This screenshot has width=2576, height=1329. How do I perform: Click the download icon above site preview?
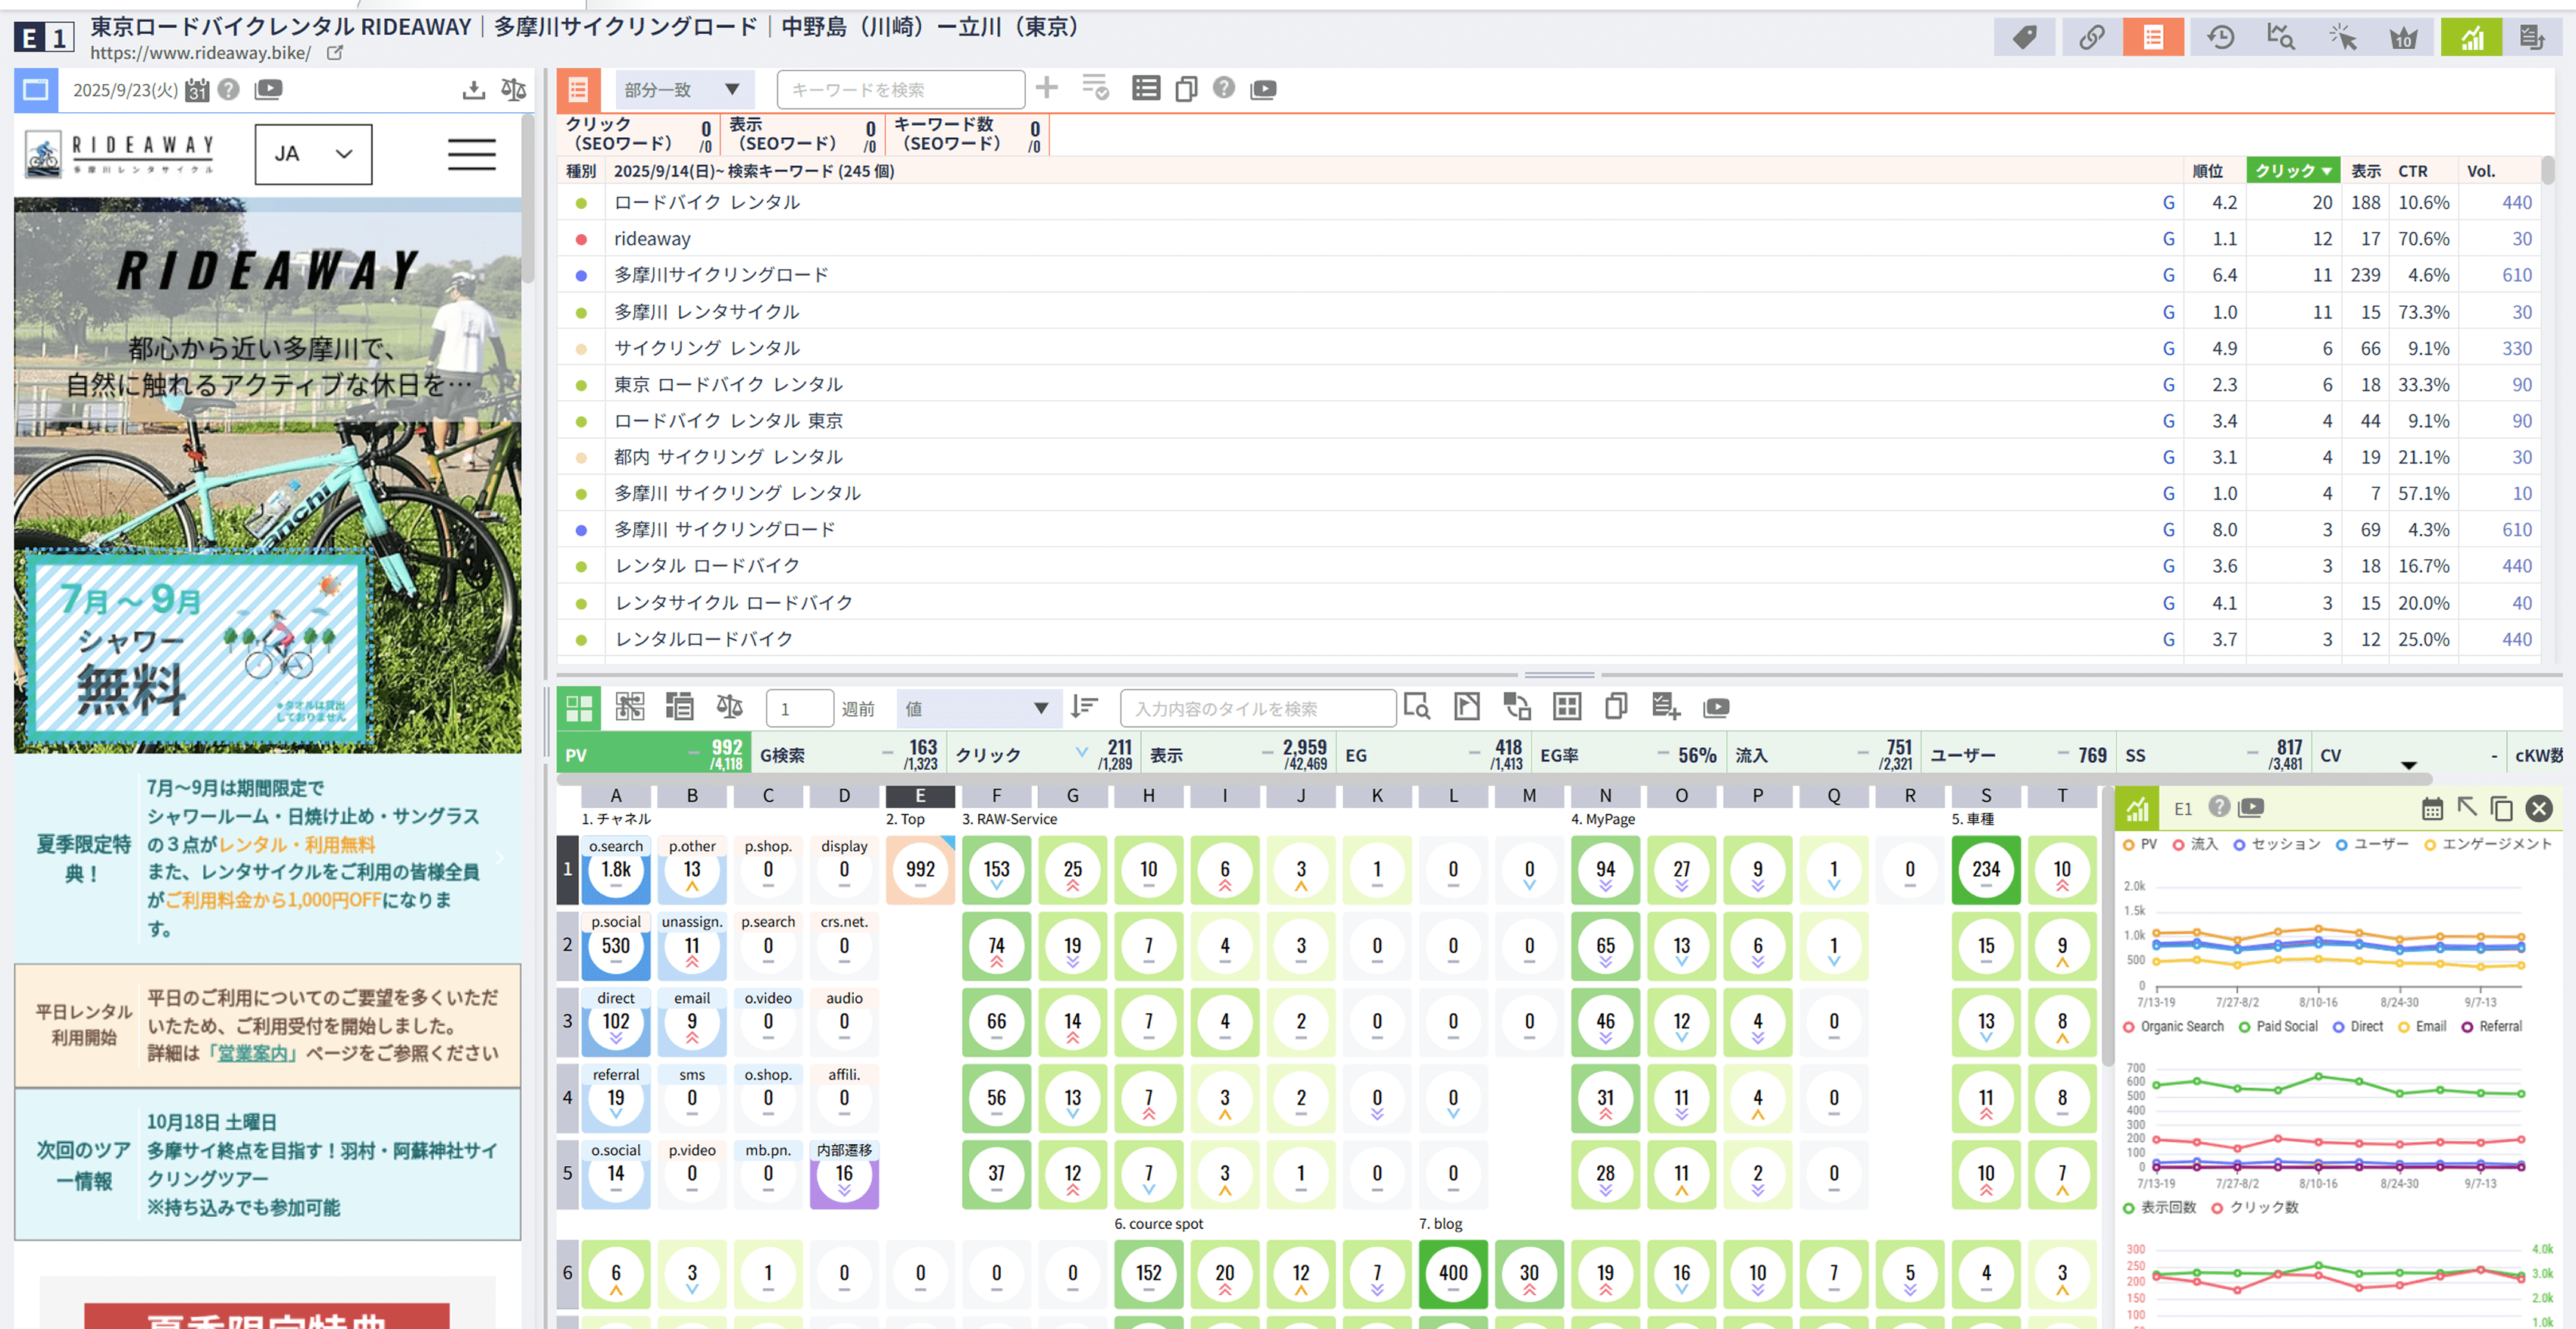coord(474,90)
